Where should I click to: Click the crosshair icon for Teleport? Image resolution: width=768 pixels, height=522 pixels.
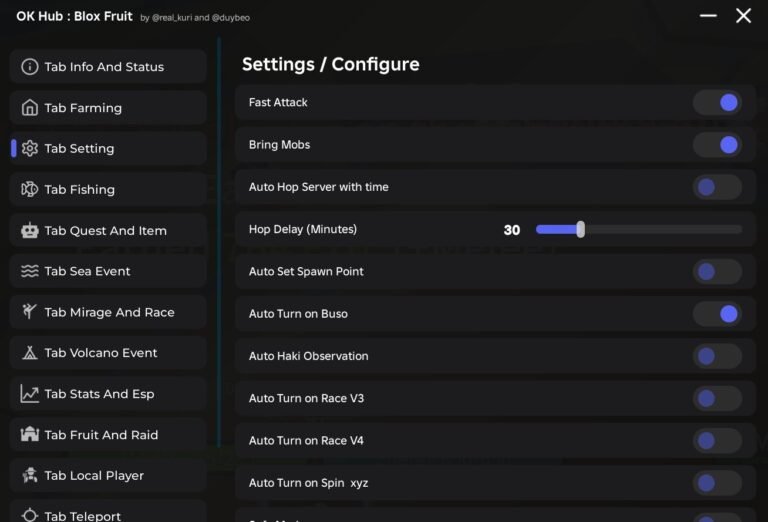(x=29, y=515)
